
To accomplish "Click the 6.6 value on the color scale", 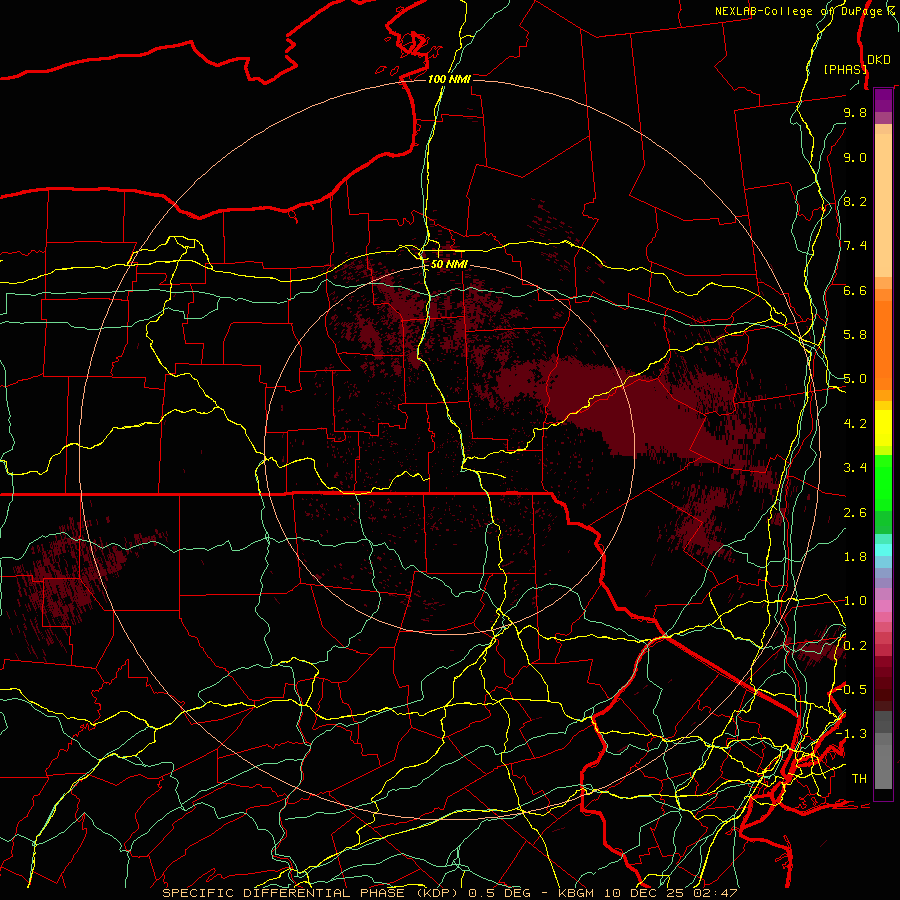I will [x=855, y=290].
